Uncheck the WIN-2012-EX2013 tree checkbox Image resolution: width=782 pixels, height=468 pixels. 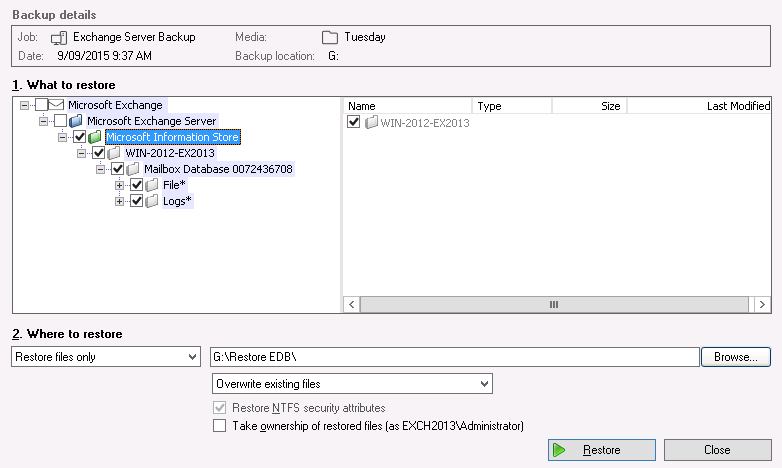coord(99,153)
